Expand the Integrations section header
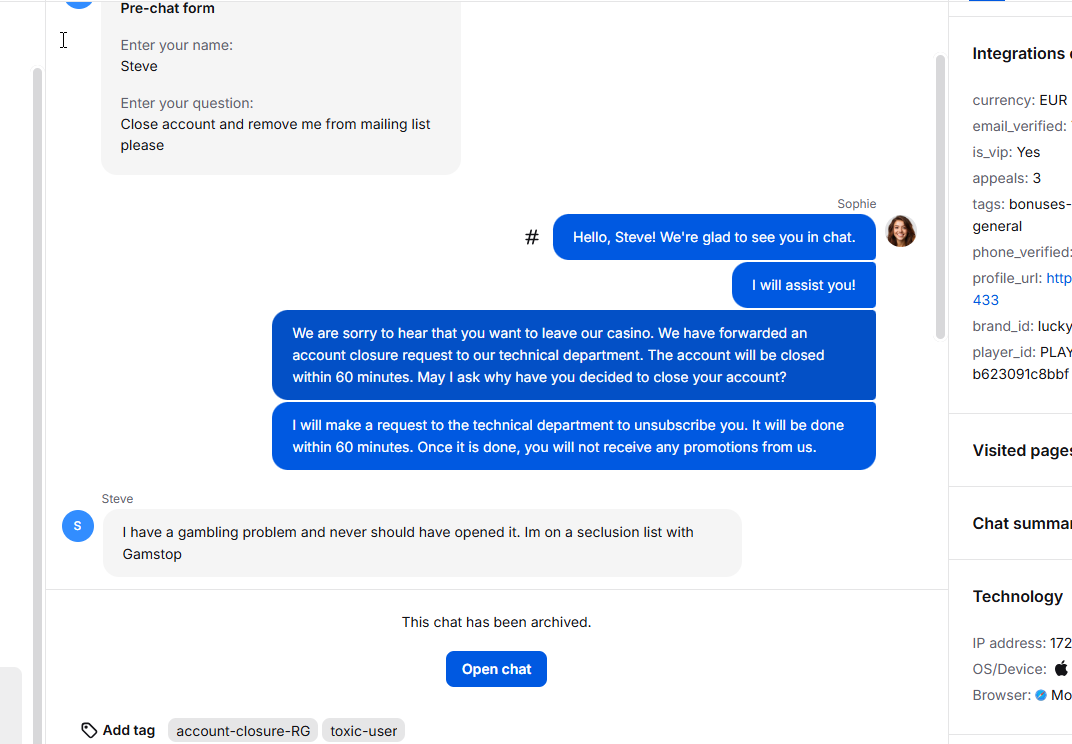This screenshot has width=1072, height=744. coord(1018,54)
